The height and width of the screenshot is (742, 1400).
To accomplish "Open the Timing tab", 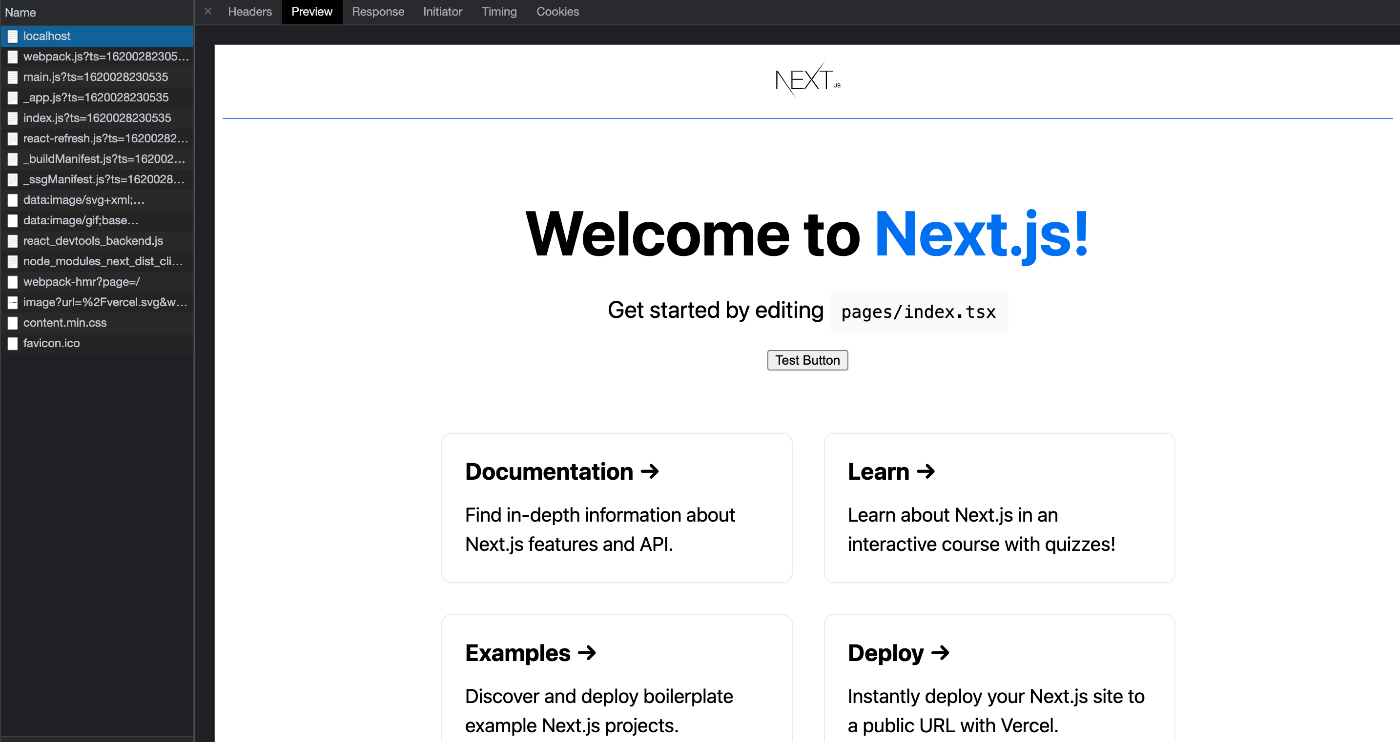I will tap(499, 12).
